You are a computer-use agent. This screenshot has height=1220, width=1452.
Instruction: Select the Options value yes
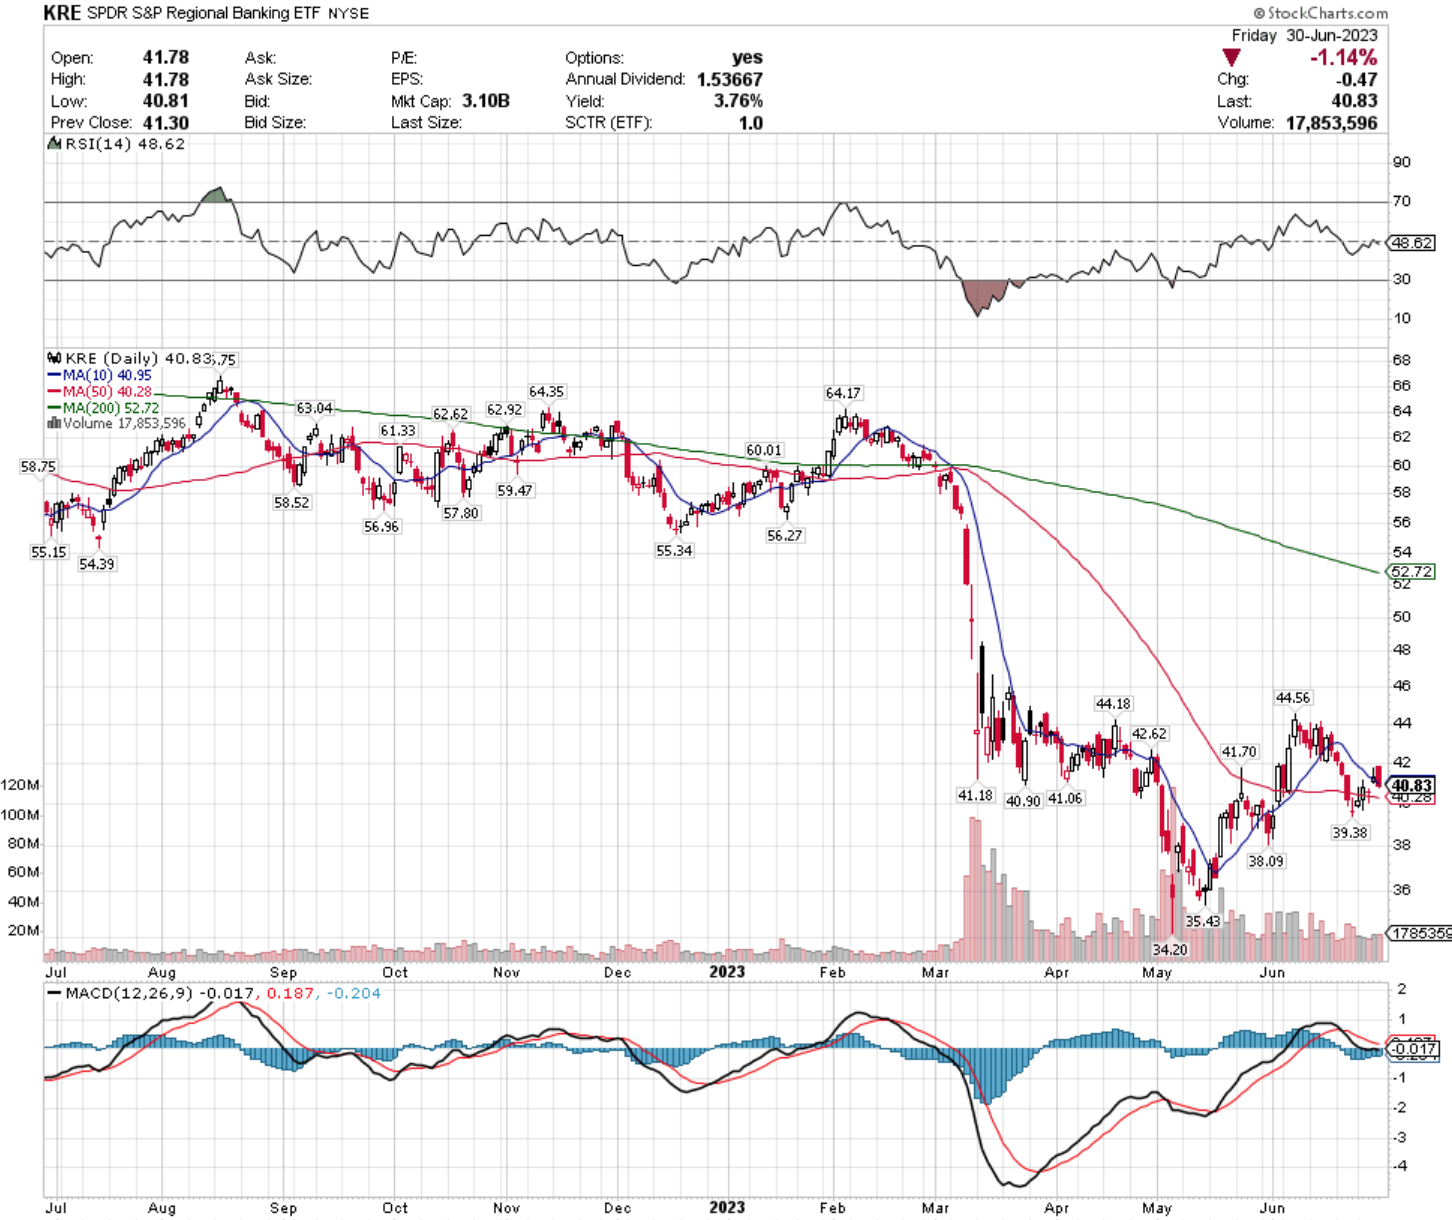747,58
